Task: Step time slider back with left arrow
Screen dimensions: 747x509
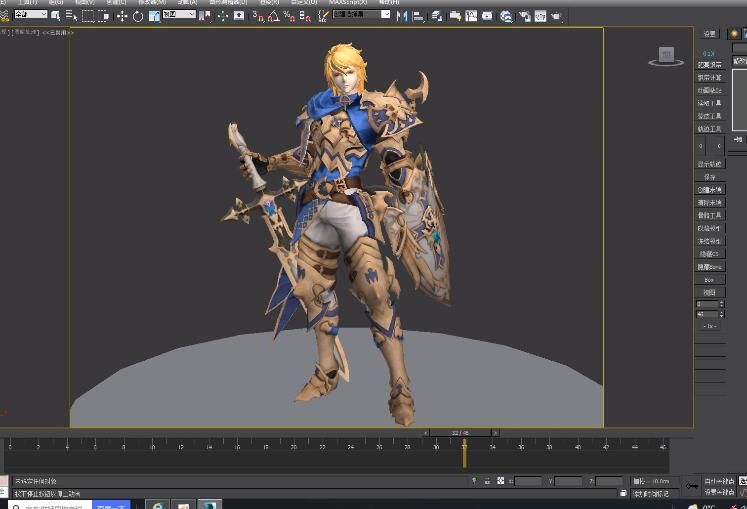Action: point(426,433)
